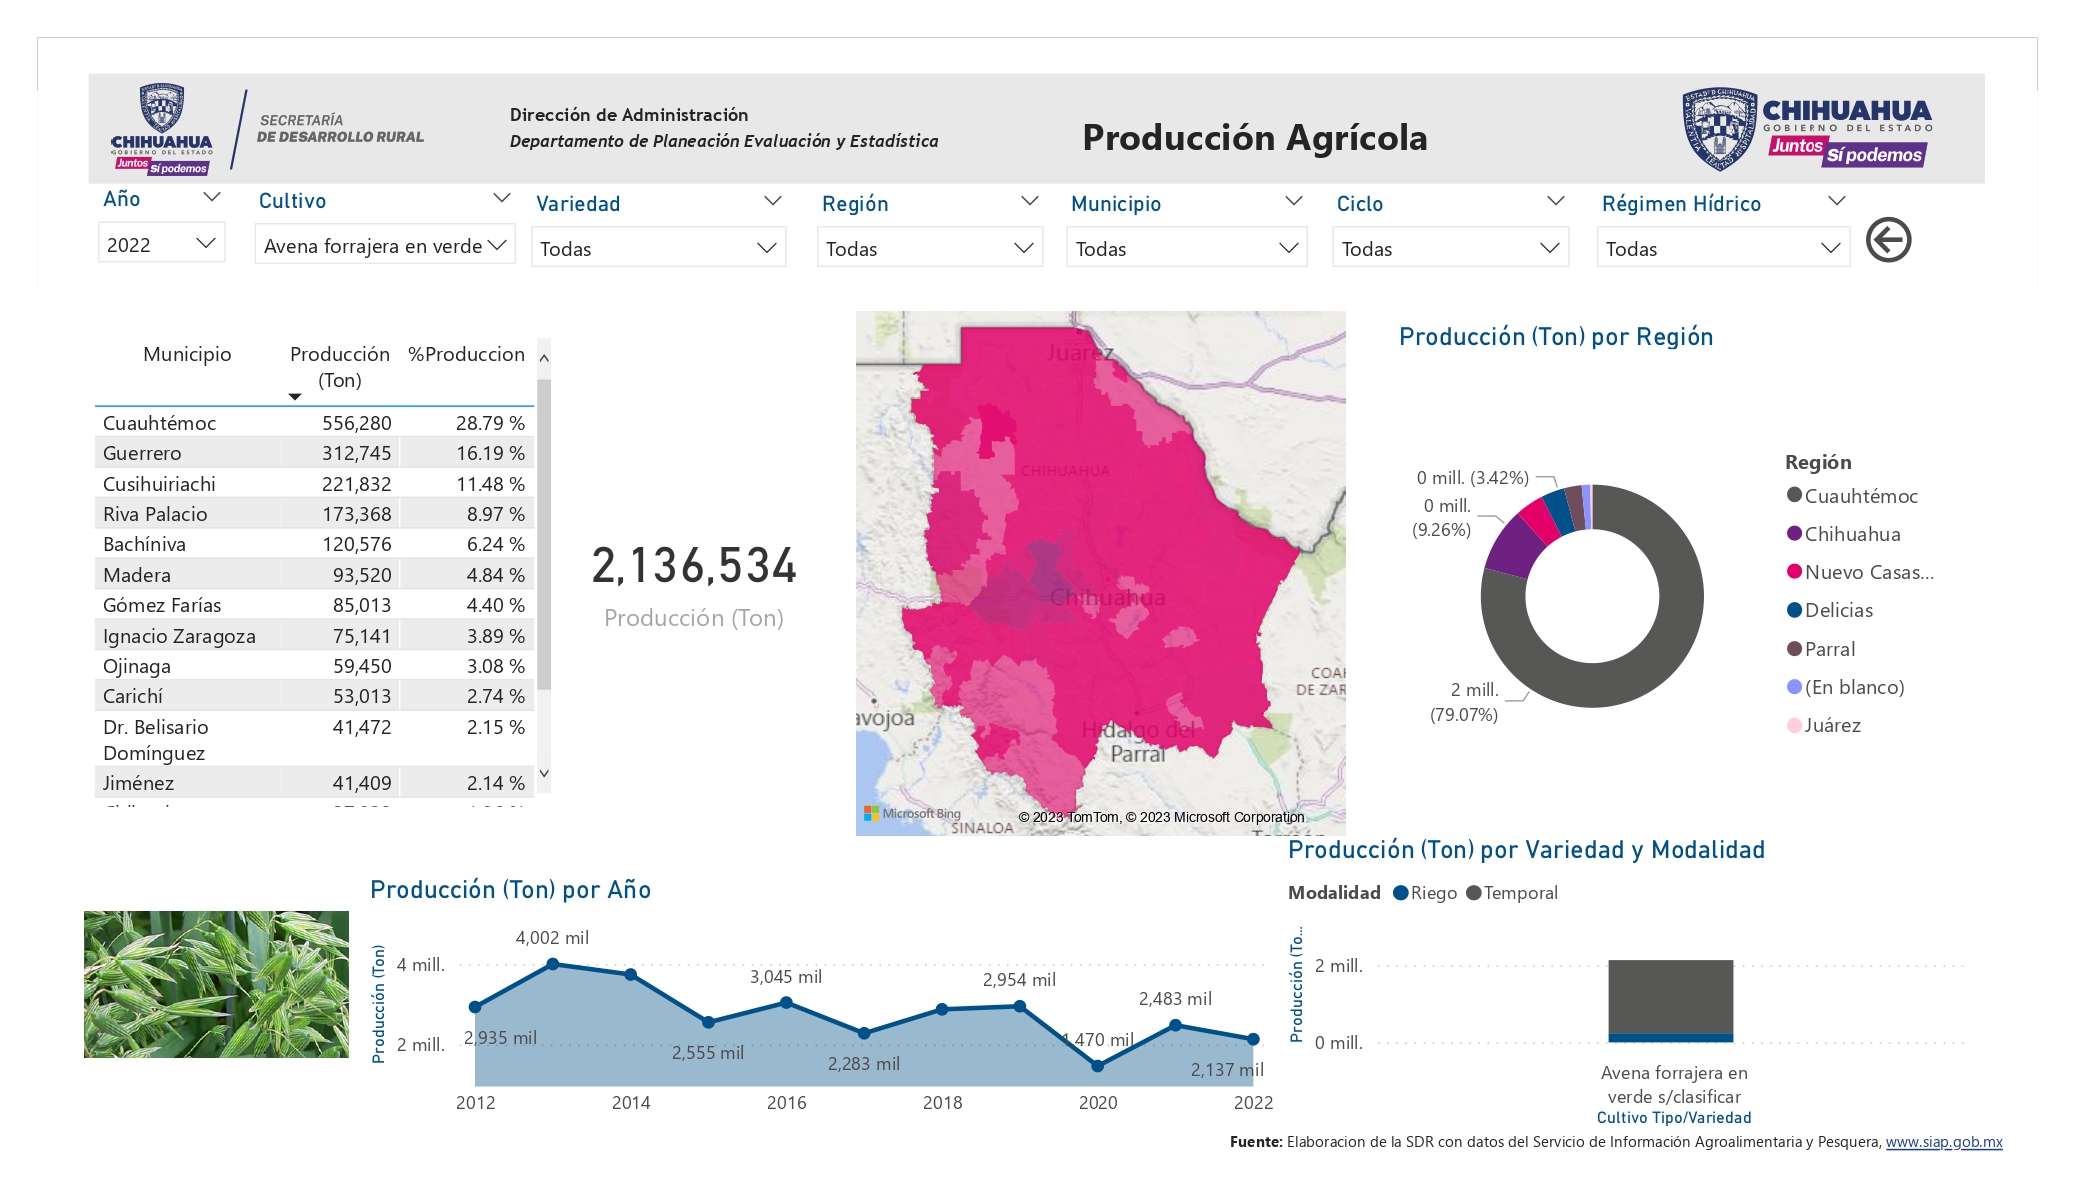Click the Microsoft Bing logo on map

coord(912,814)
